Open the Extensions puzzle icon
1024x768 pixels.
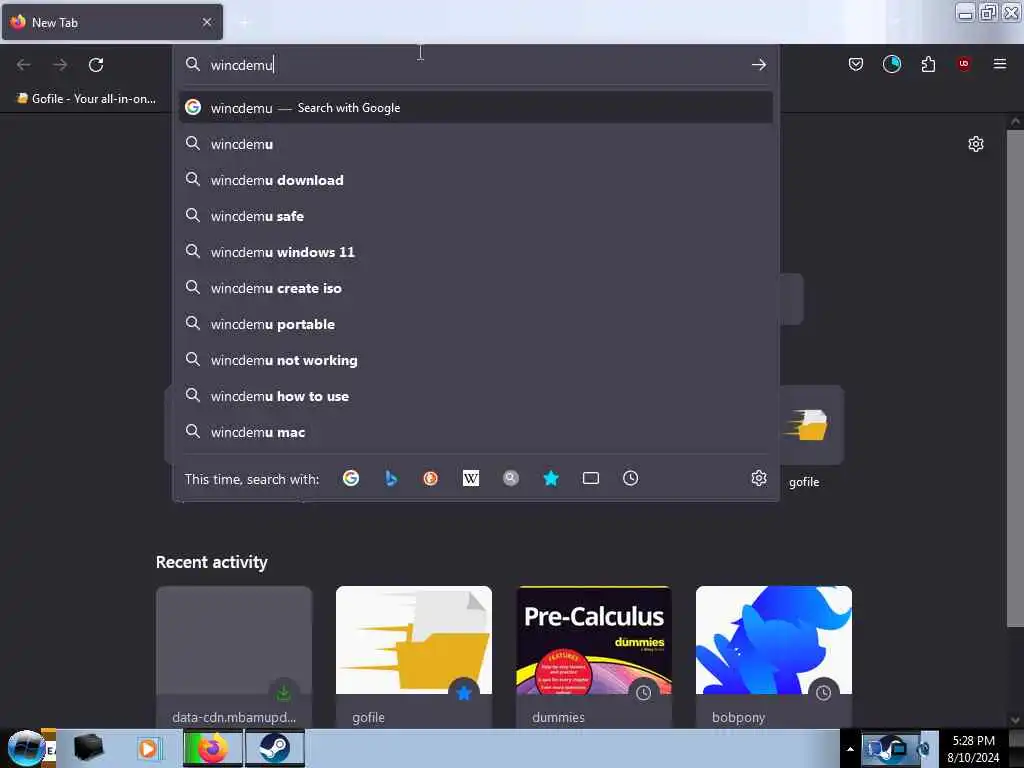928,64
